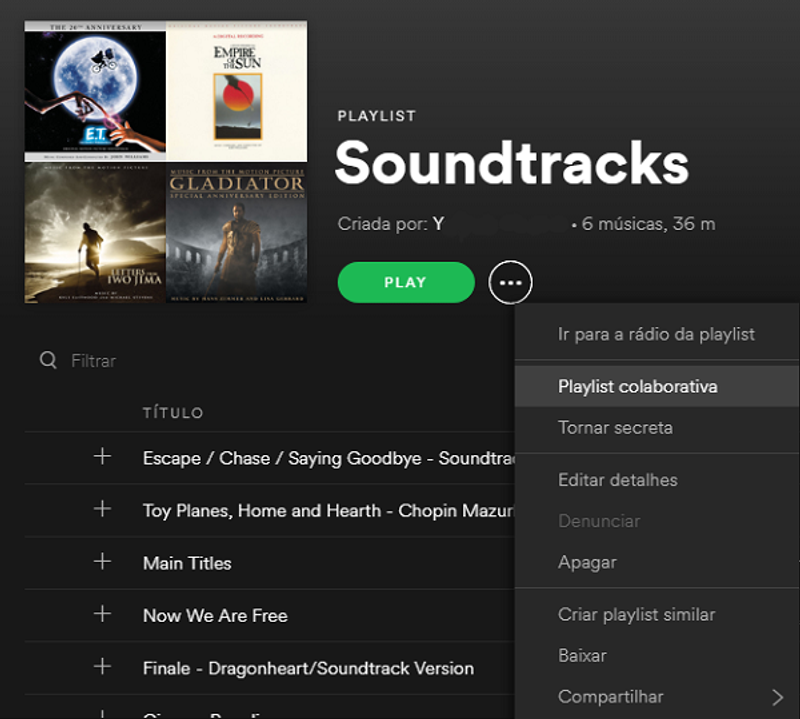Add Escape / Chase track with plus icon

pos(102,457)
